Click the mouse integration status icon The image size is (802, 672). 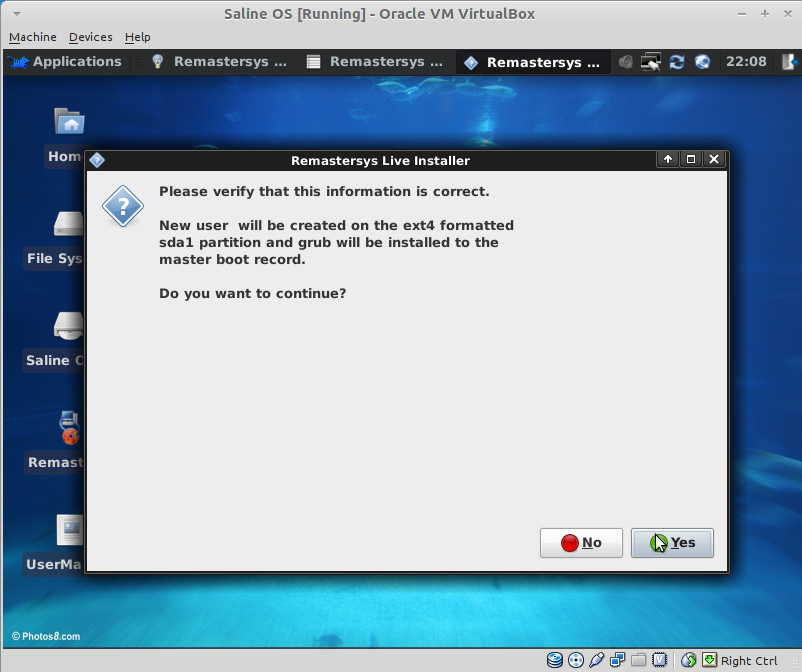(x=688, y=660)
